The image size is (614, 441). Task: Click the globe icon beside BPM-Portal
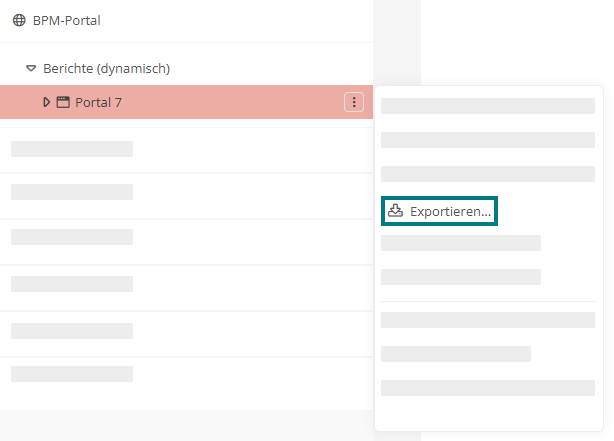click(x=19, y=20)
